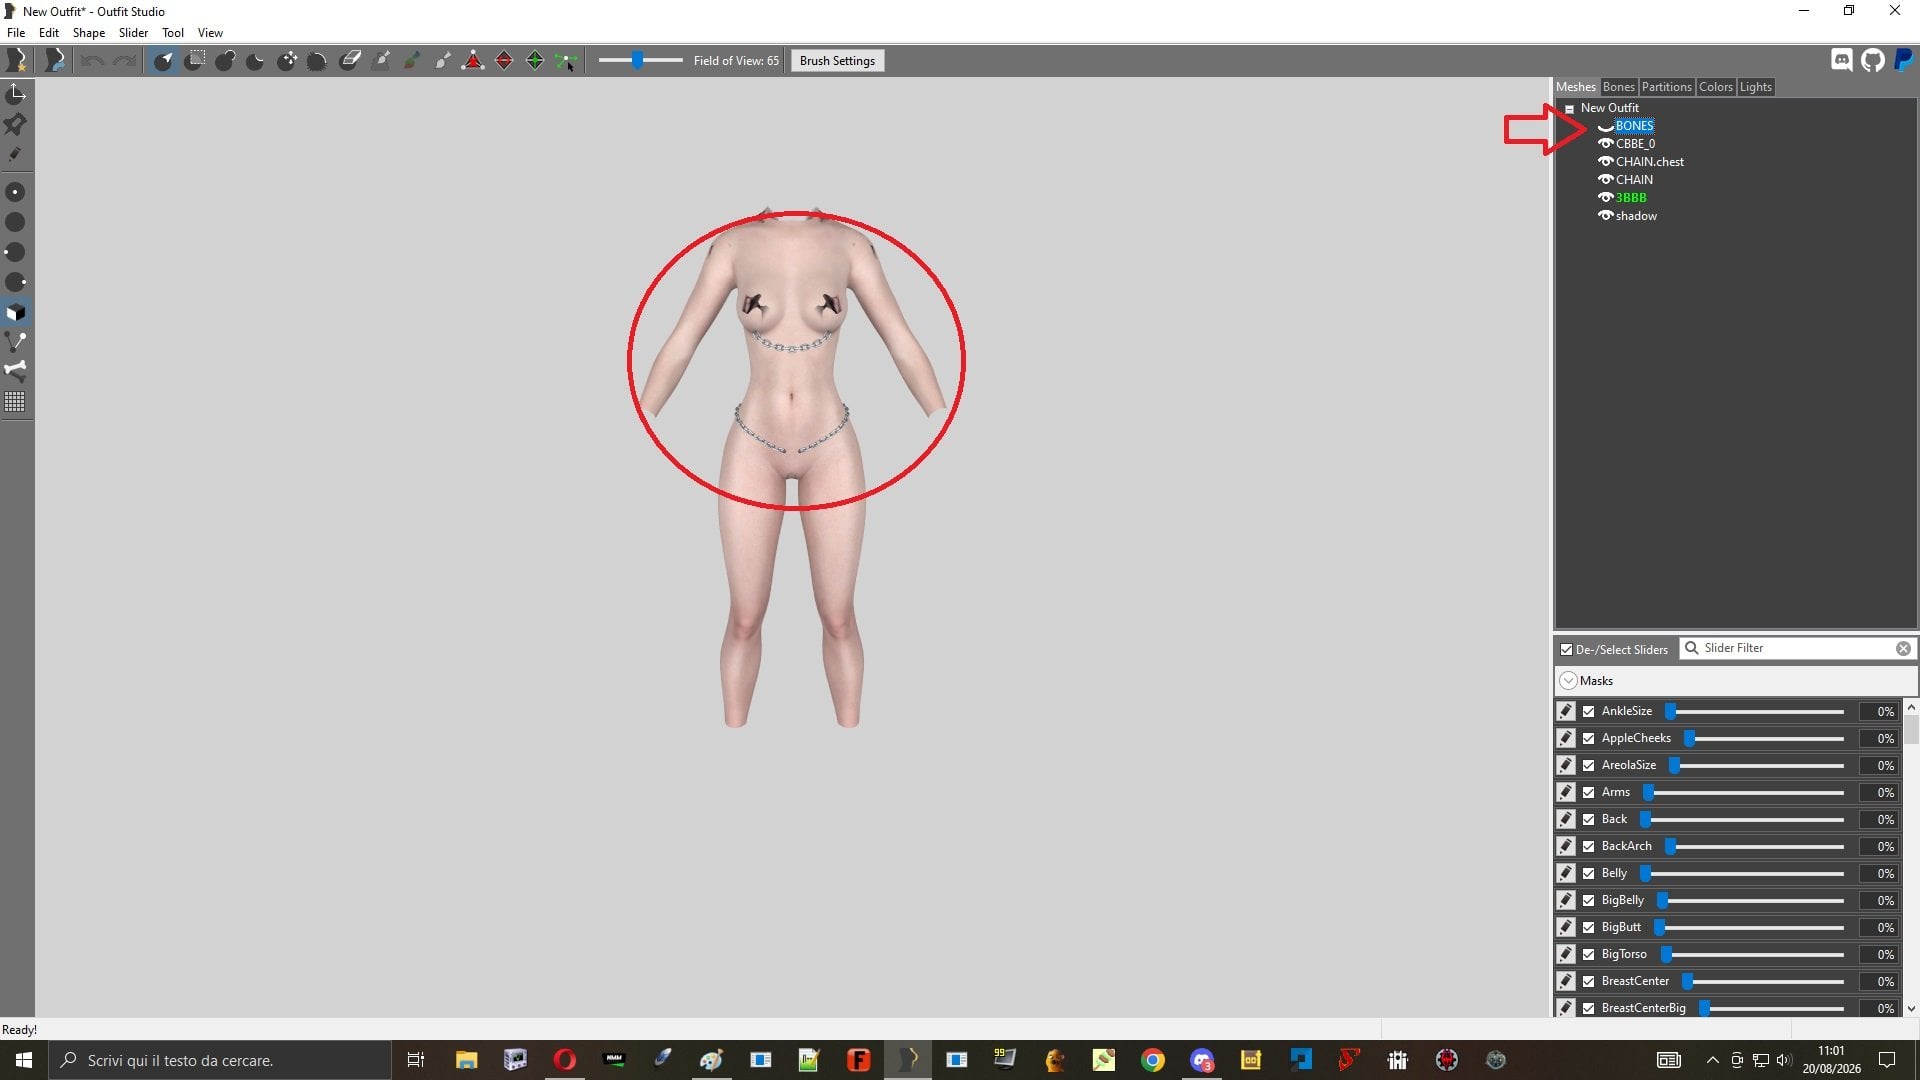Toggle the Bones display bone icon

point(15,371)
